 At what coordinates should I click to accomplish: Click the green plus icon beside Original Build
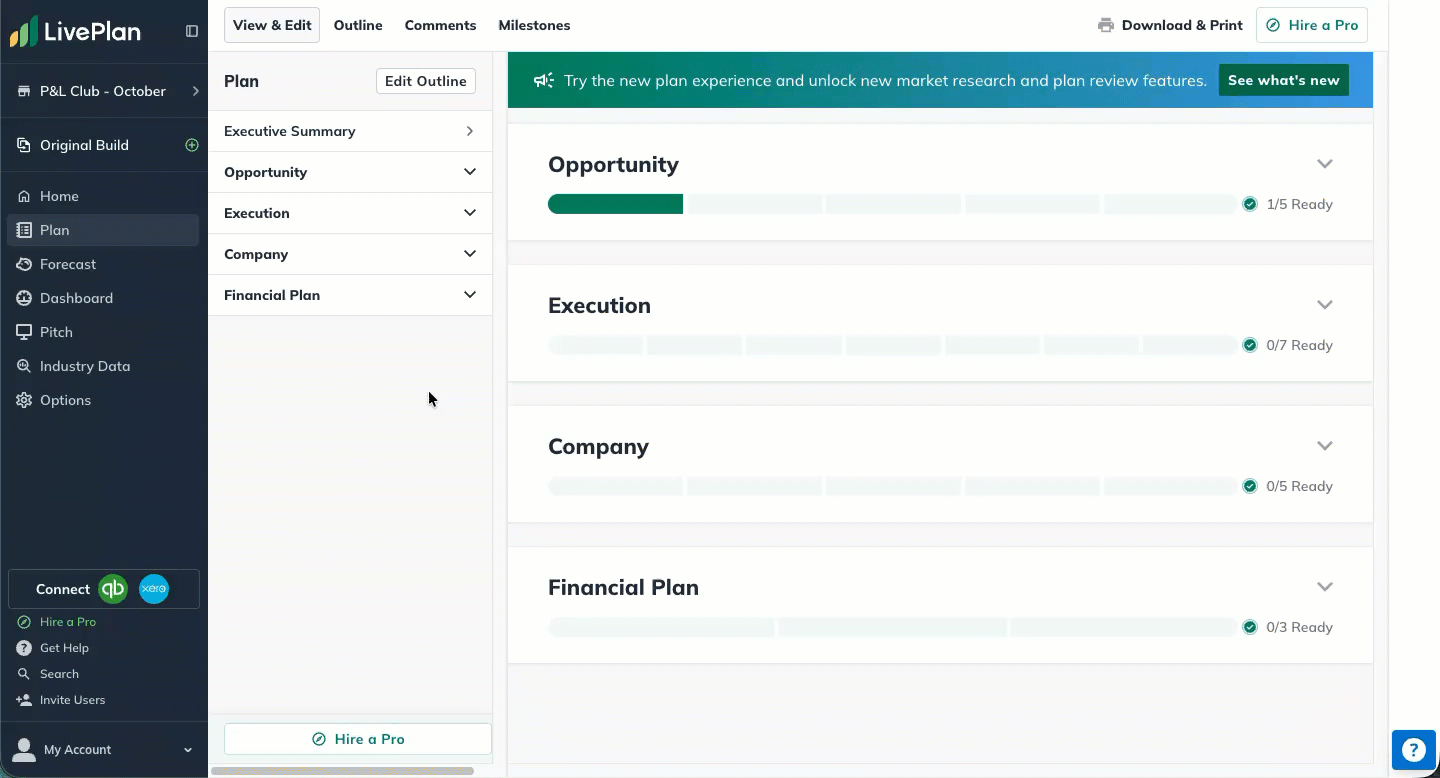pyautogui.click(x=192, y=145)
